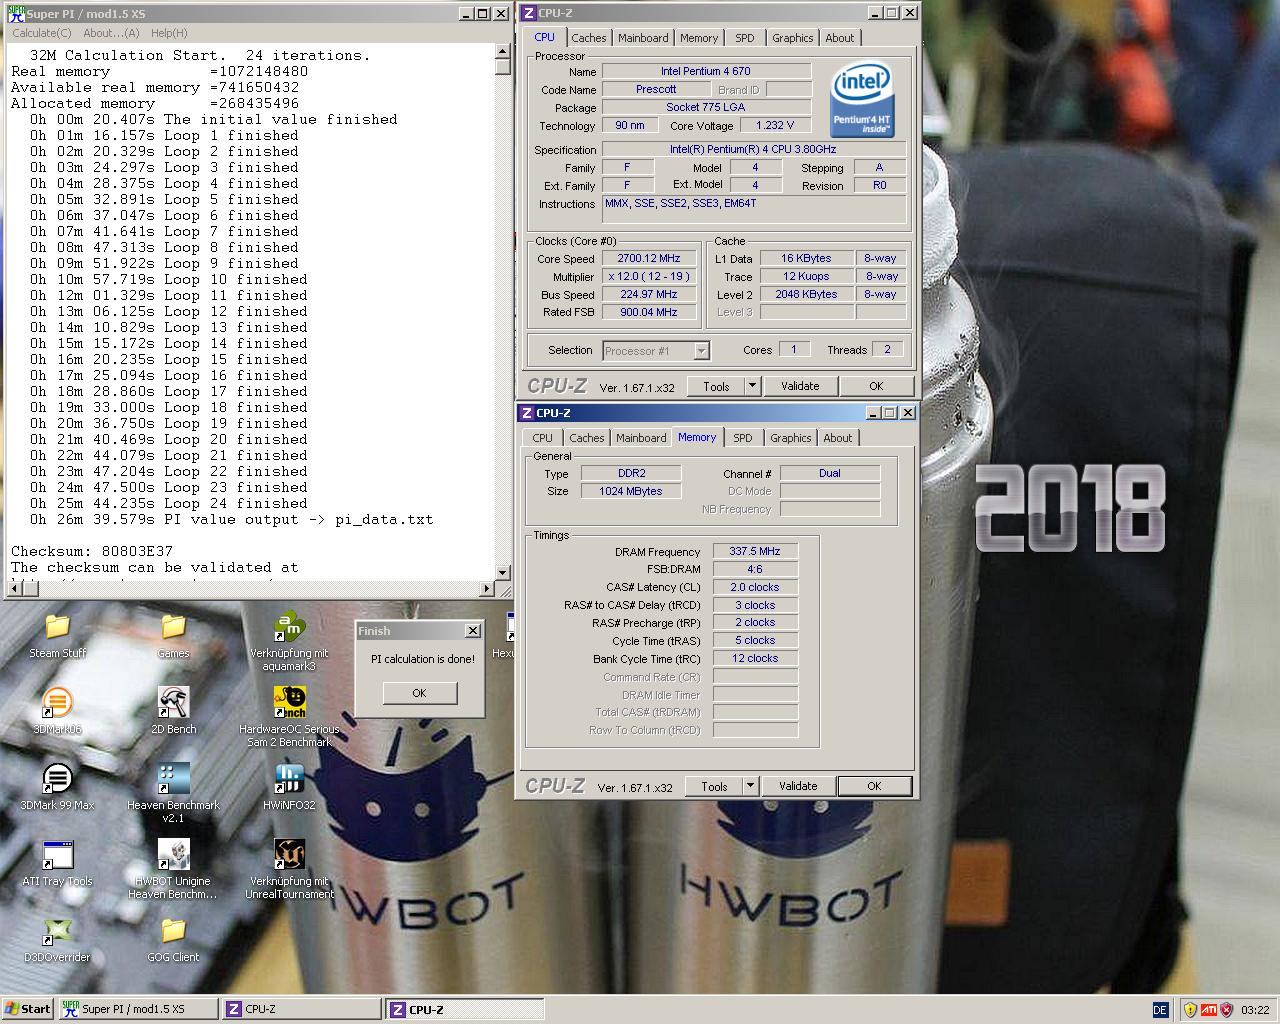1280x1024 pixels.
Task: Click the red shield tray icon
Action: [1226, 1009]
